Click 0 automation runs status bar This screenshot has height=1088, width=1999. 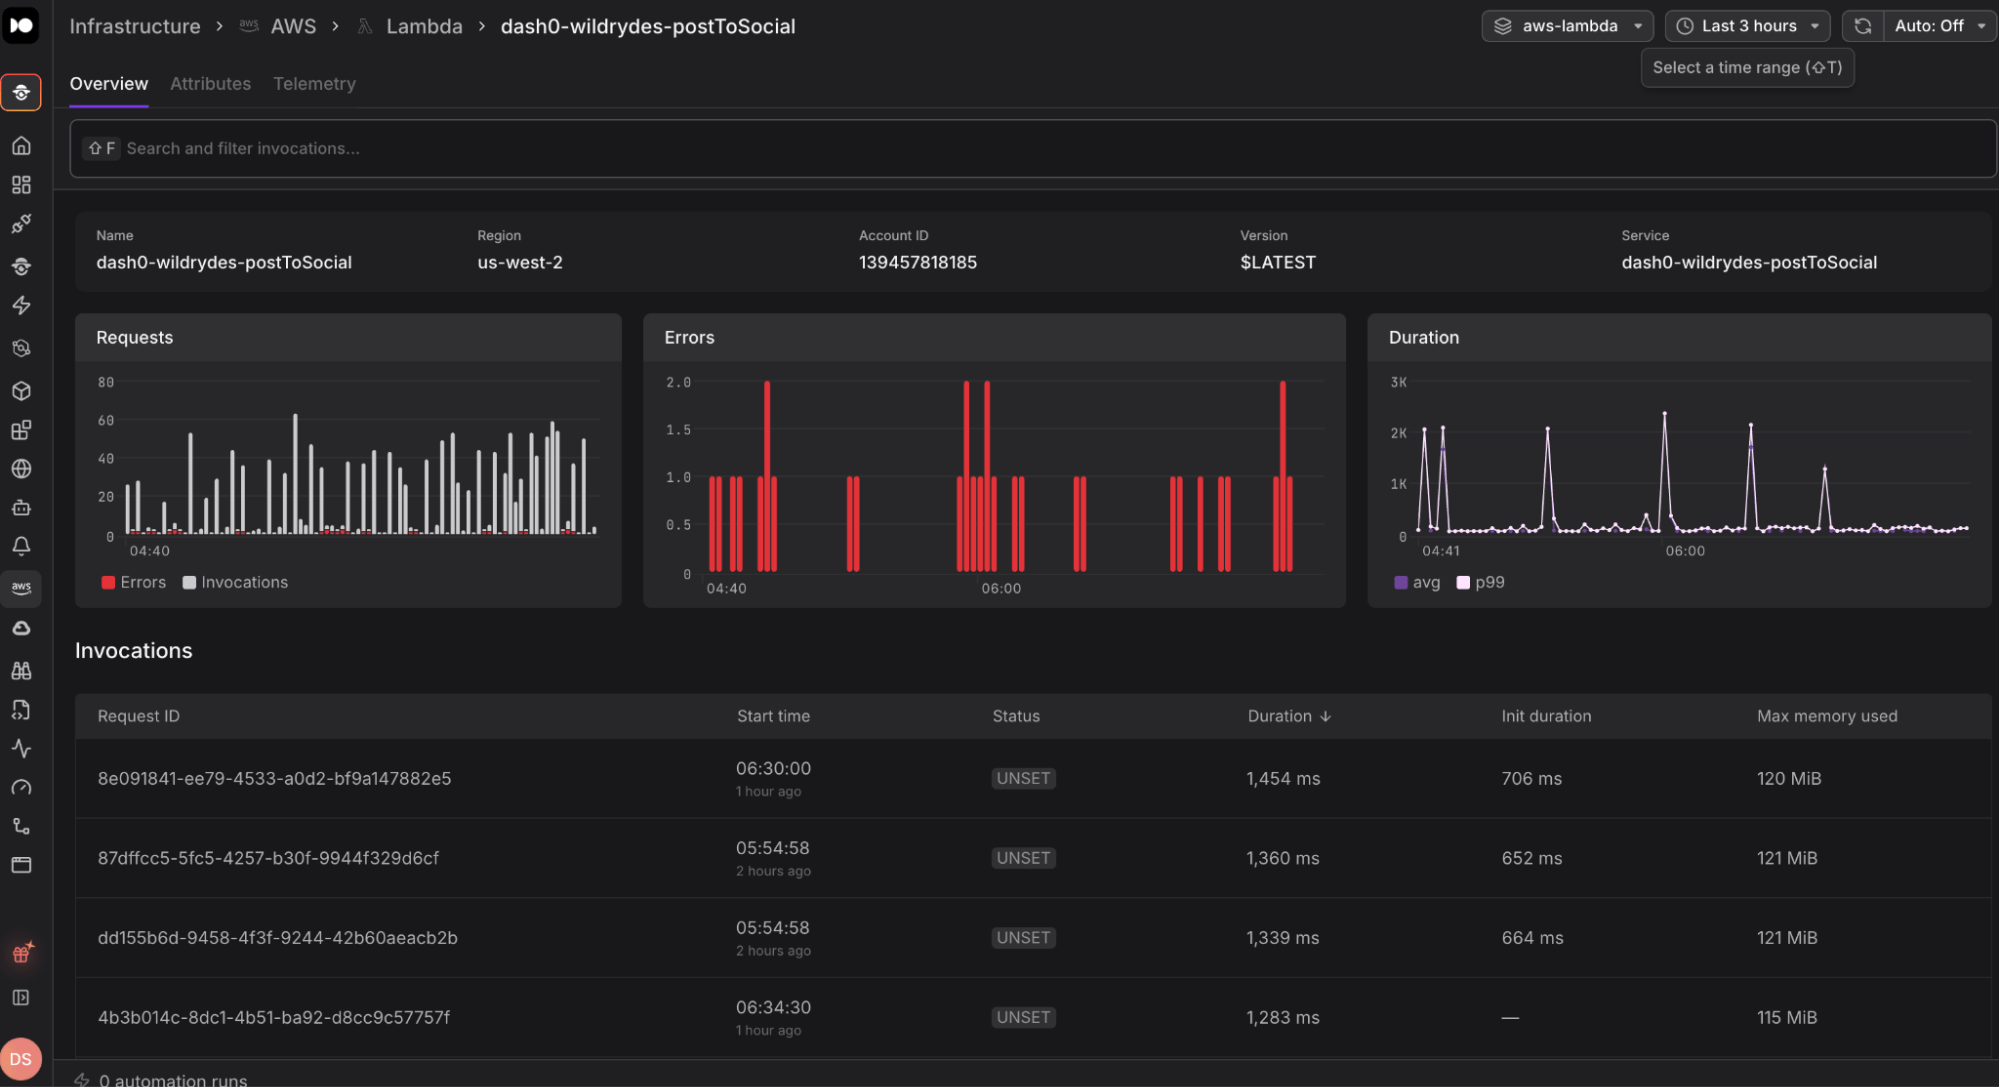click(173, 1080)
